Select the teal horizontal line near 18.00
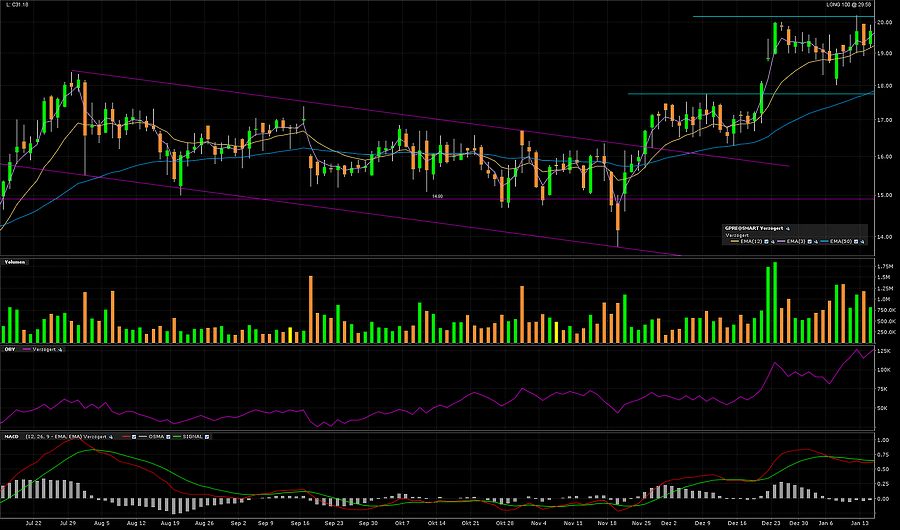This screenshot has width=900, height=530. (x=751, y=94)
